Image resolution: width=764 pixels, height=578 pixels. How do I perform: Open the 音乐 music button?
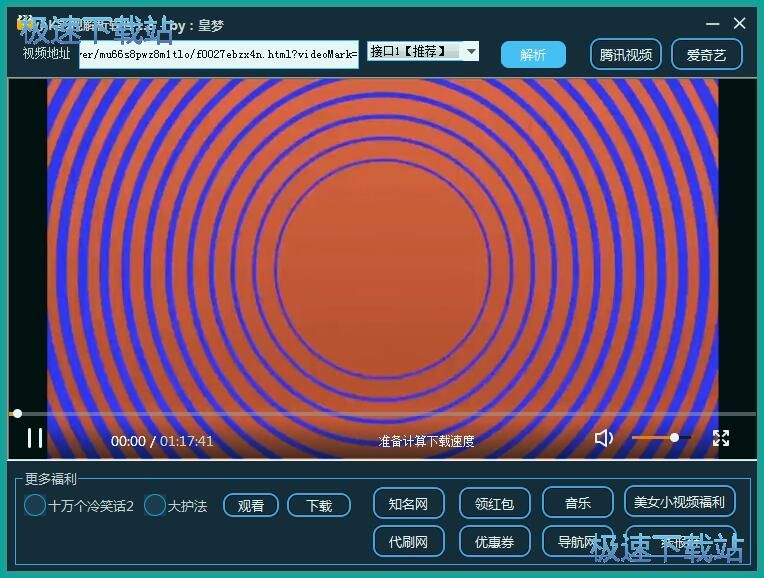click(577, 503)
